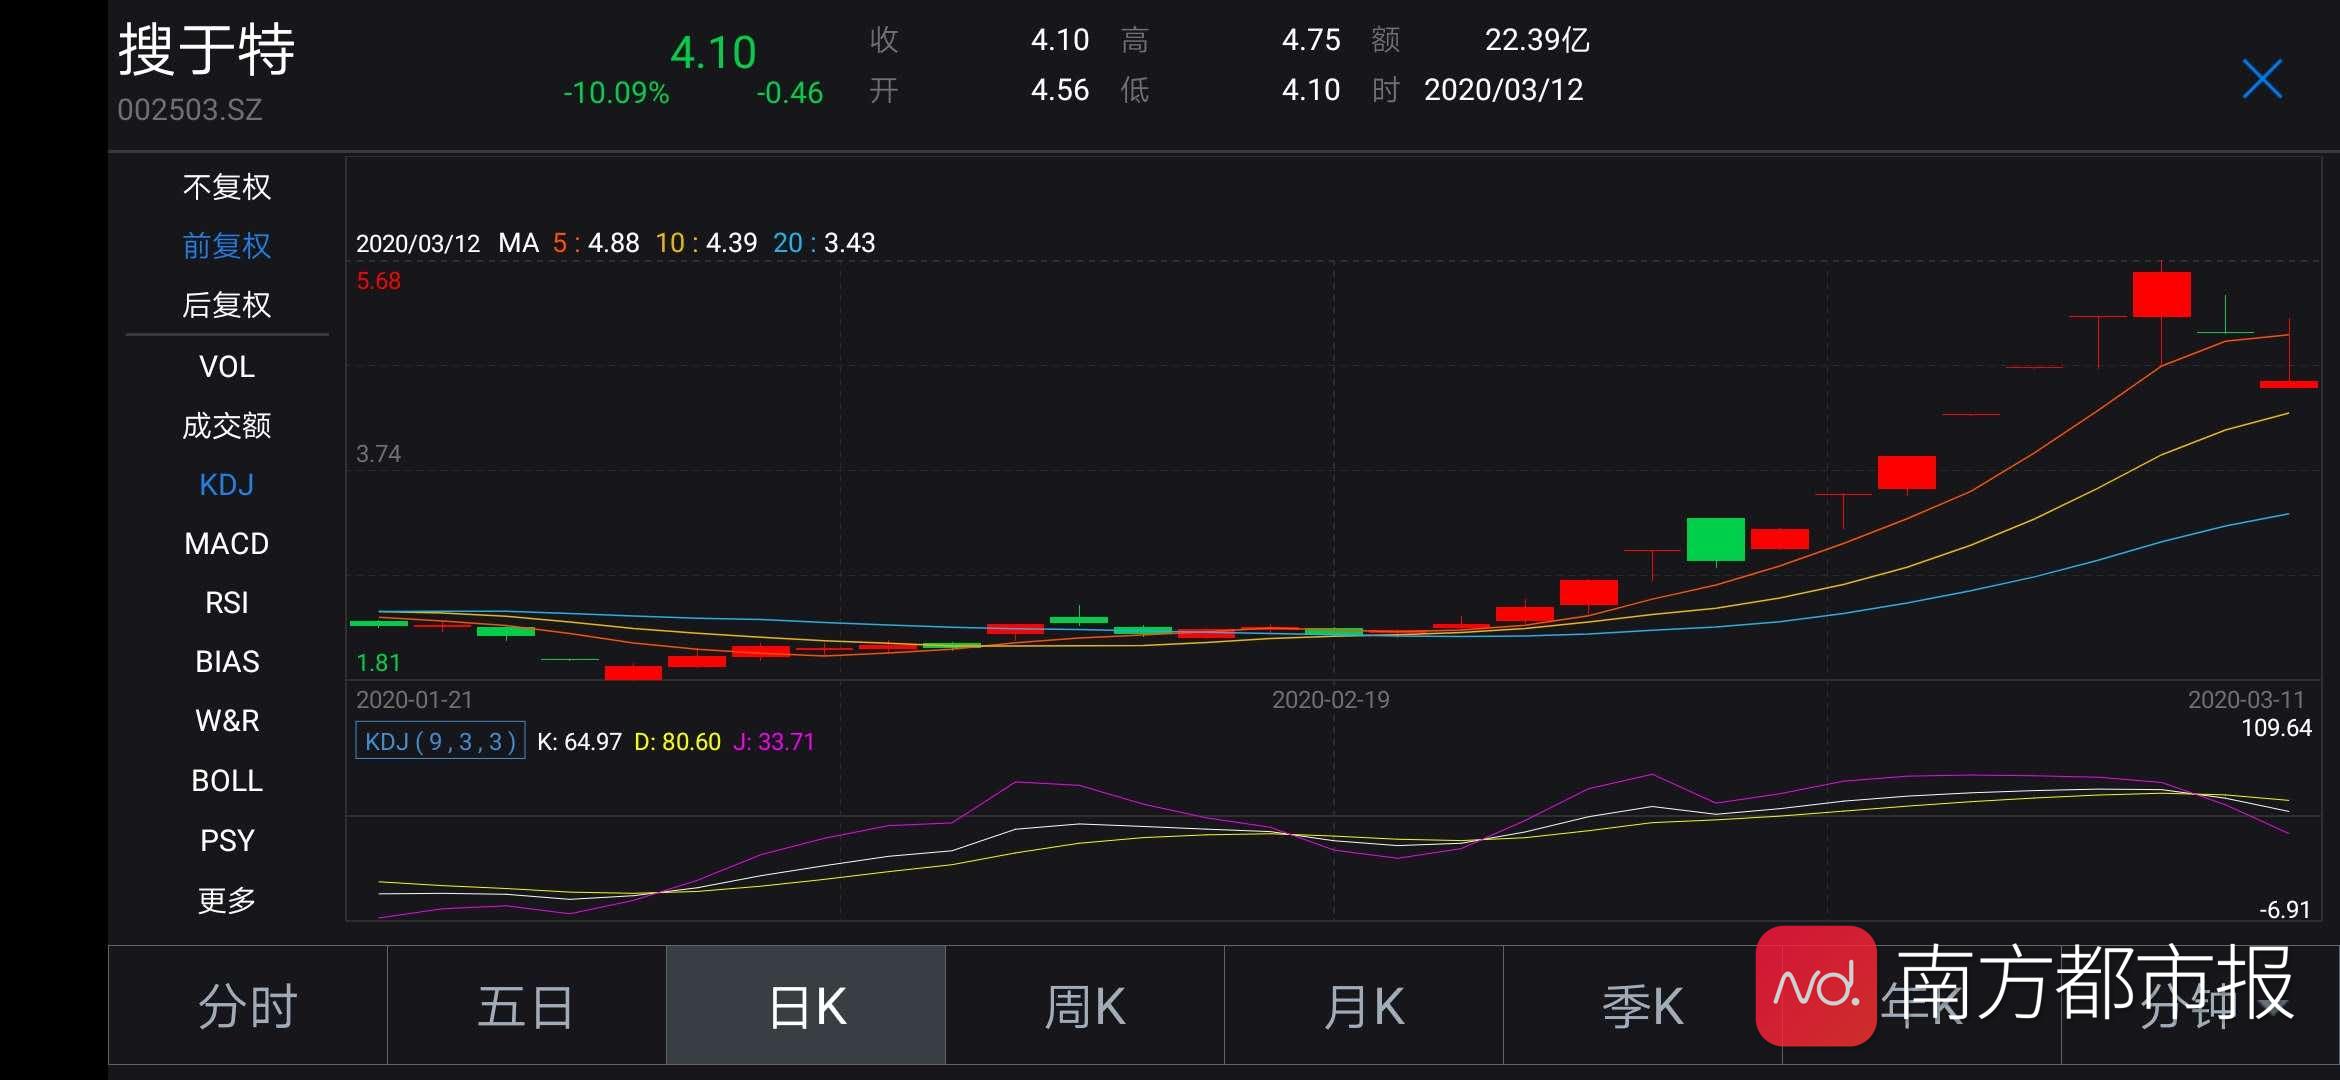Open 更多 indicators list
2340x1080 pixels.
(x=227, y=901)
